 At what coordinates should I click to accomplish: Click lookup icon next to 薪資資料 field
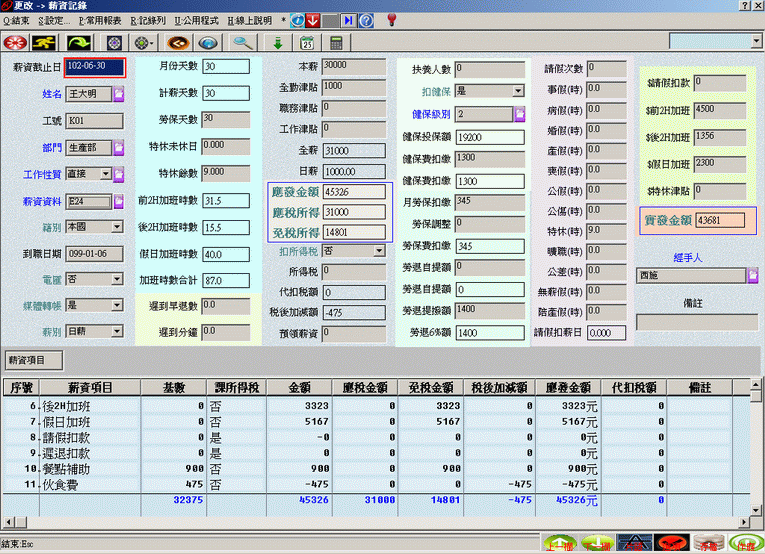(119, 201)
